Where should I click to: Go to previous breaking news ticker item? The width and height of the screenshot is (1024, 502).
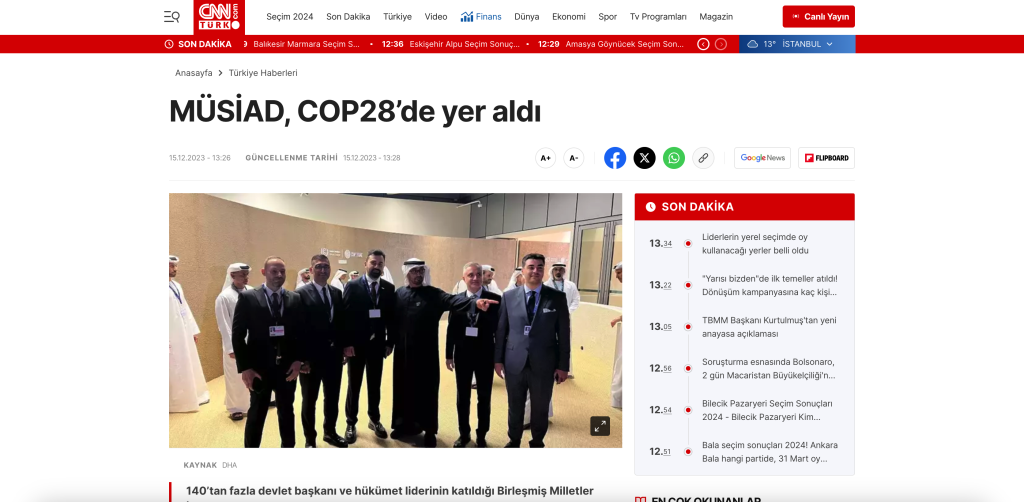703,44
